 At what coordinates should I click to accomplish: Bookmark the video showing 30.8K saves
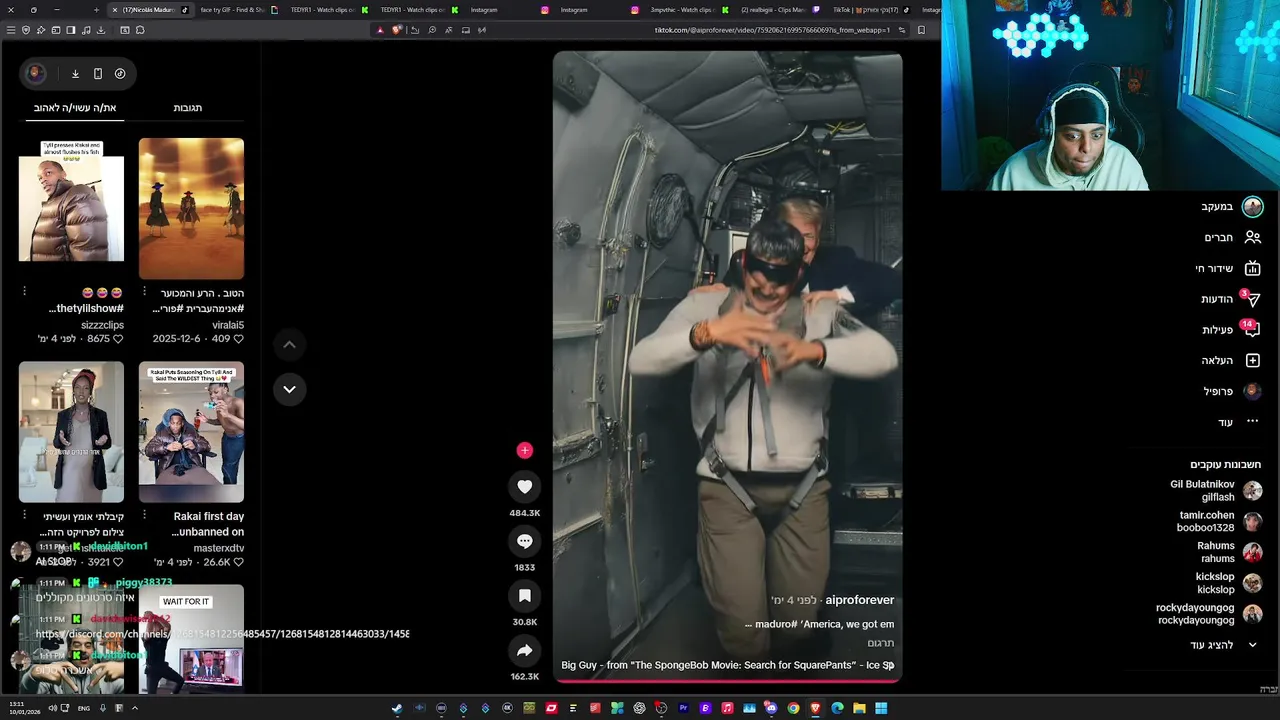pos(524,596)
